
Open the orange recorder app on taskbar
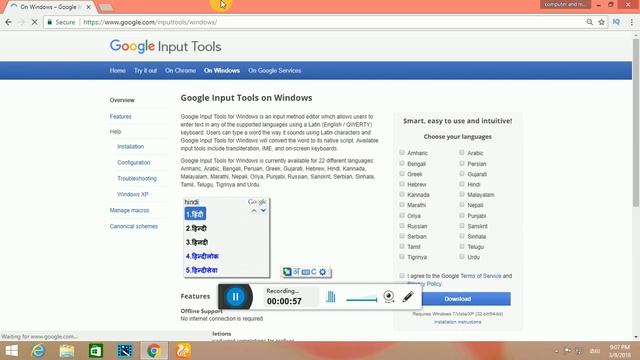click(x=183, y=351)
